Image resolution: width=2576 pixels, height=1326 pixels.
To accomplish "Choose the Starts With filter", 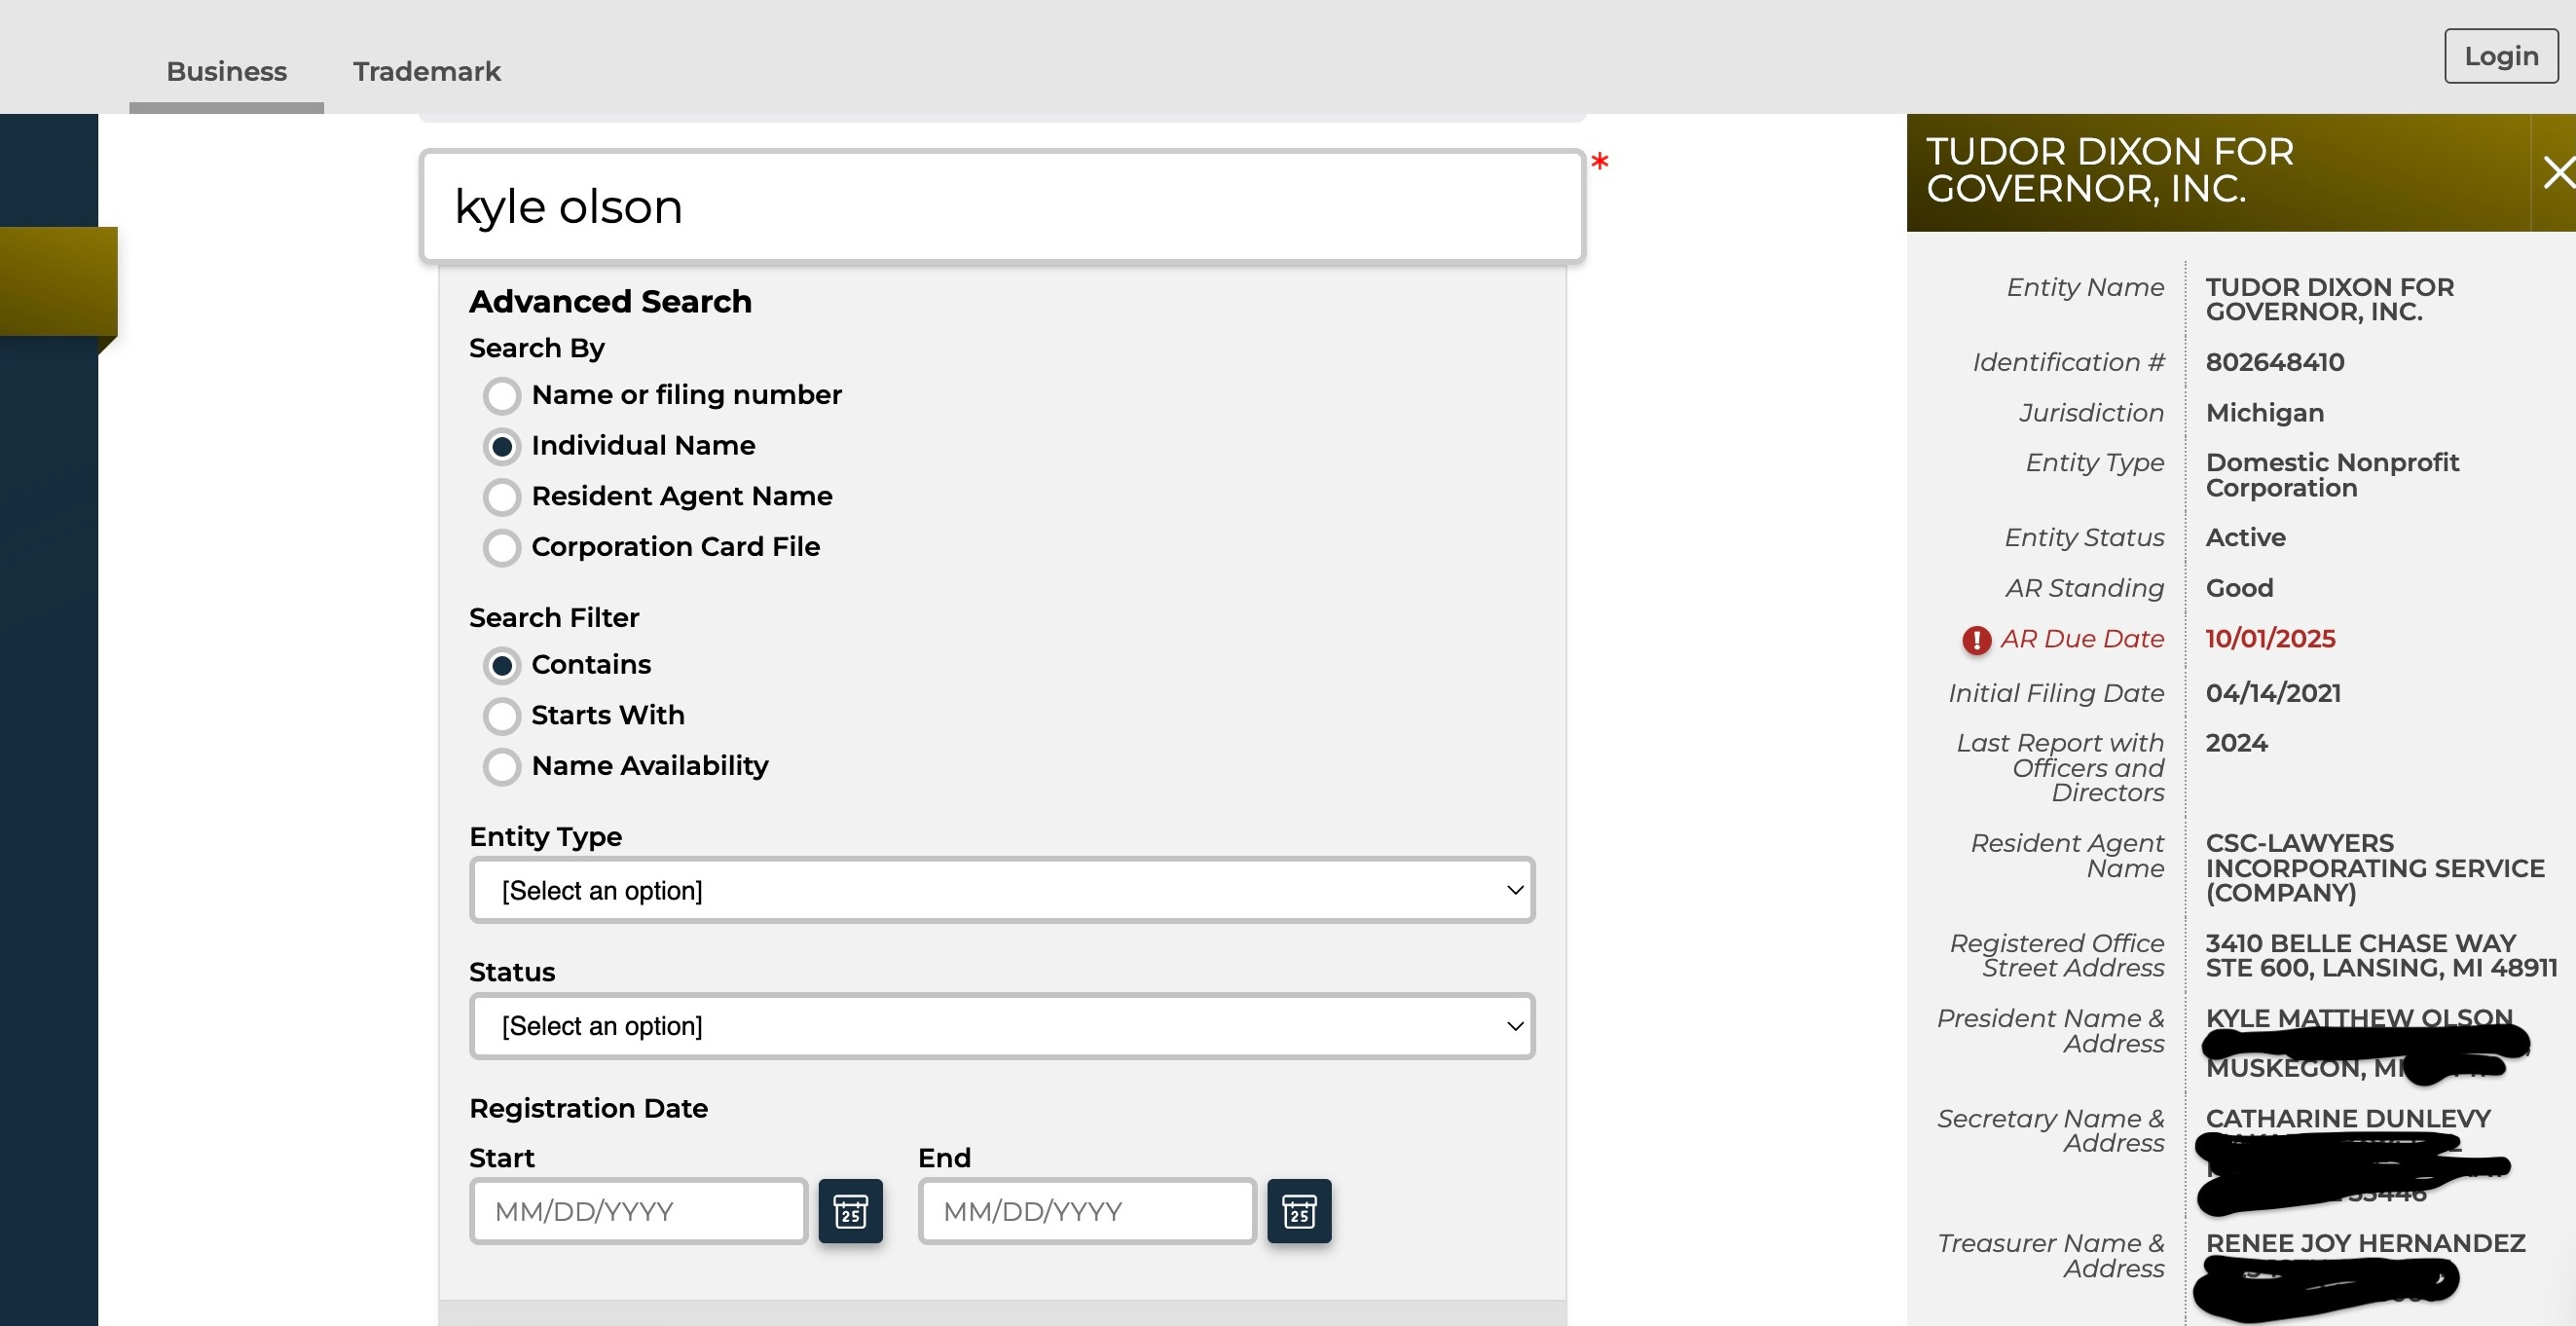I will [502, 716].
